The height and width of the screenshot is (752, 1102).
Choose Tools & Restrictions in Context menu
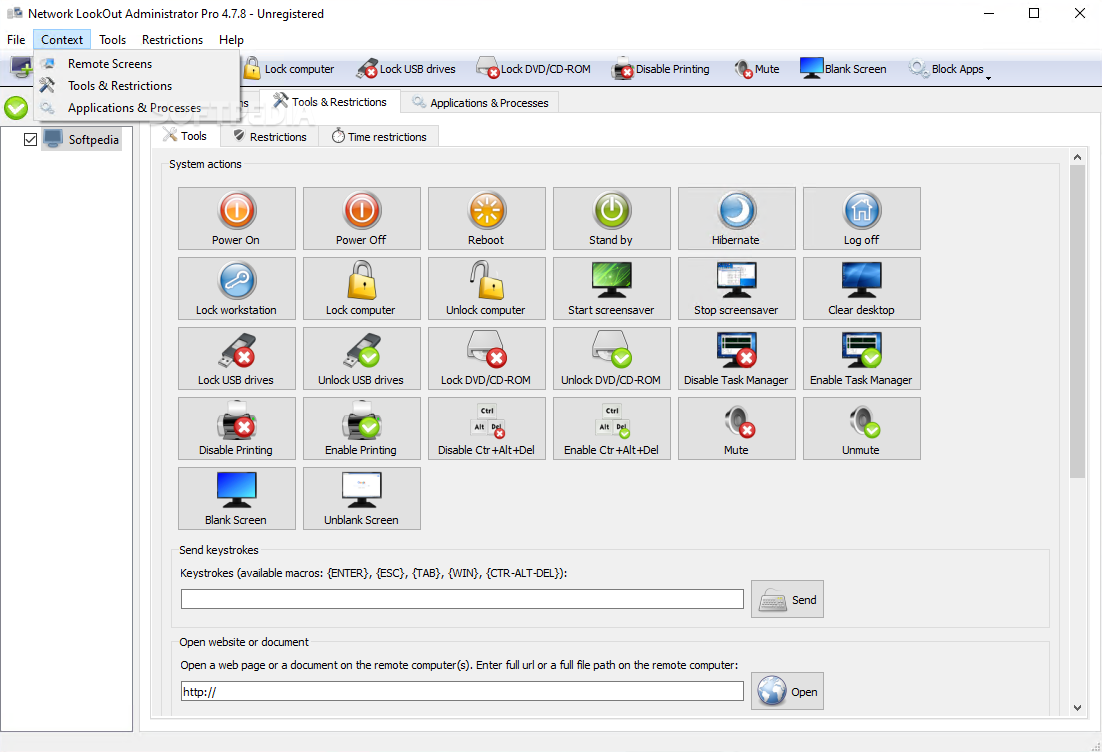136,86
